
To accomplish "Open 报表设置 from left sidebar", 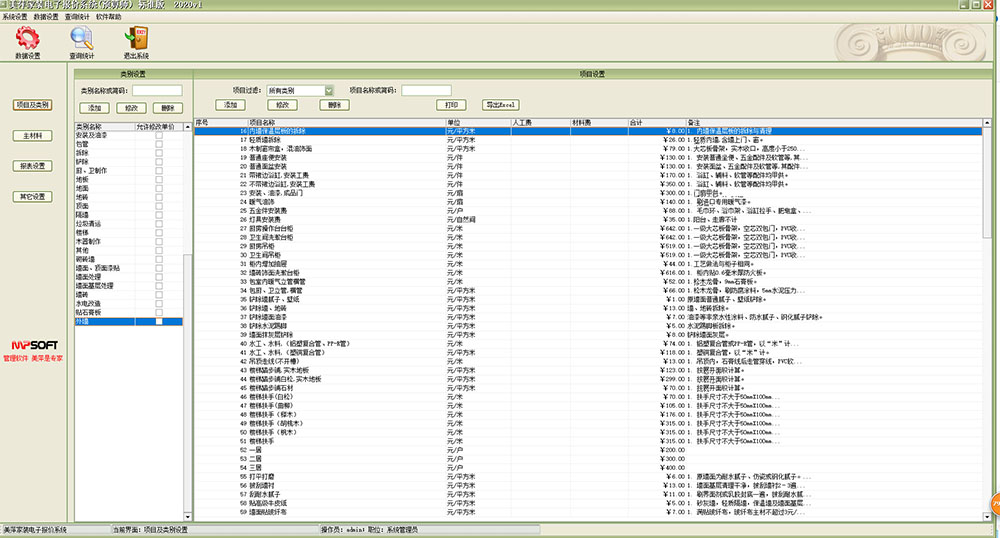I will tap(32, 166).
